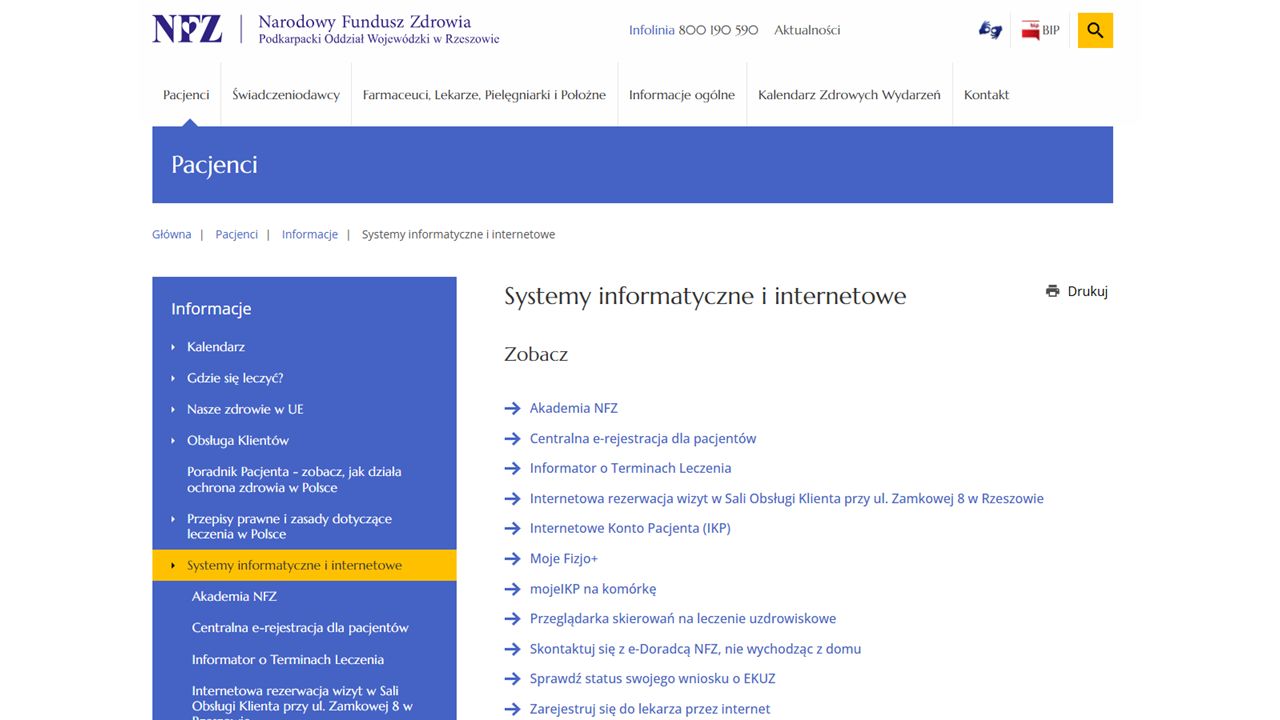
Task: Select Centralna e-rejestracja dla pacjentów in sidebar
Action: tap(300, 628)
